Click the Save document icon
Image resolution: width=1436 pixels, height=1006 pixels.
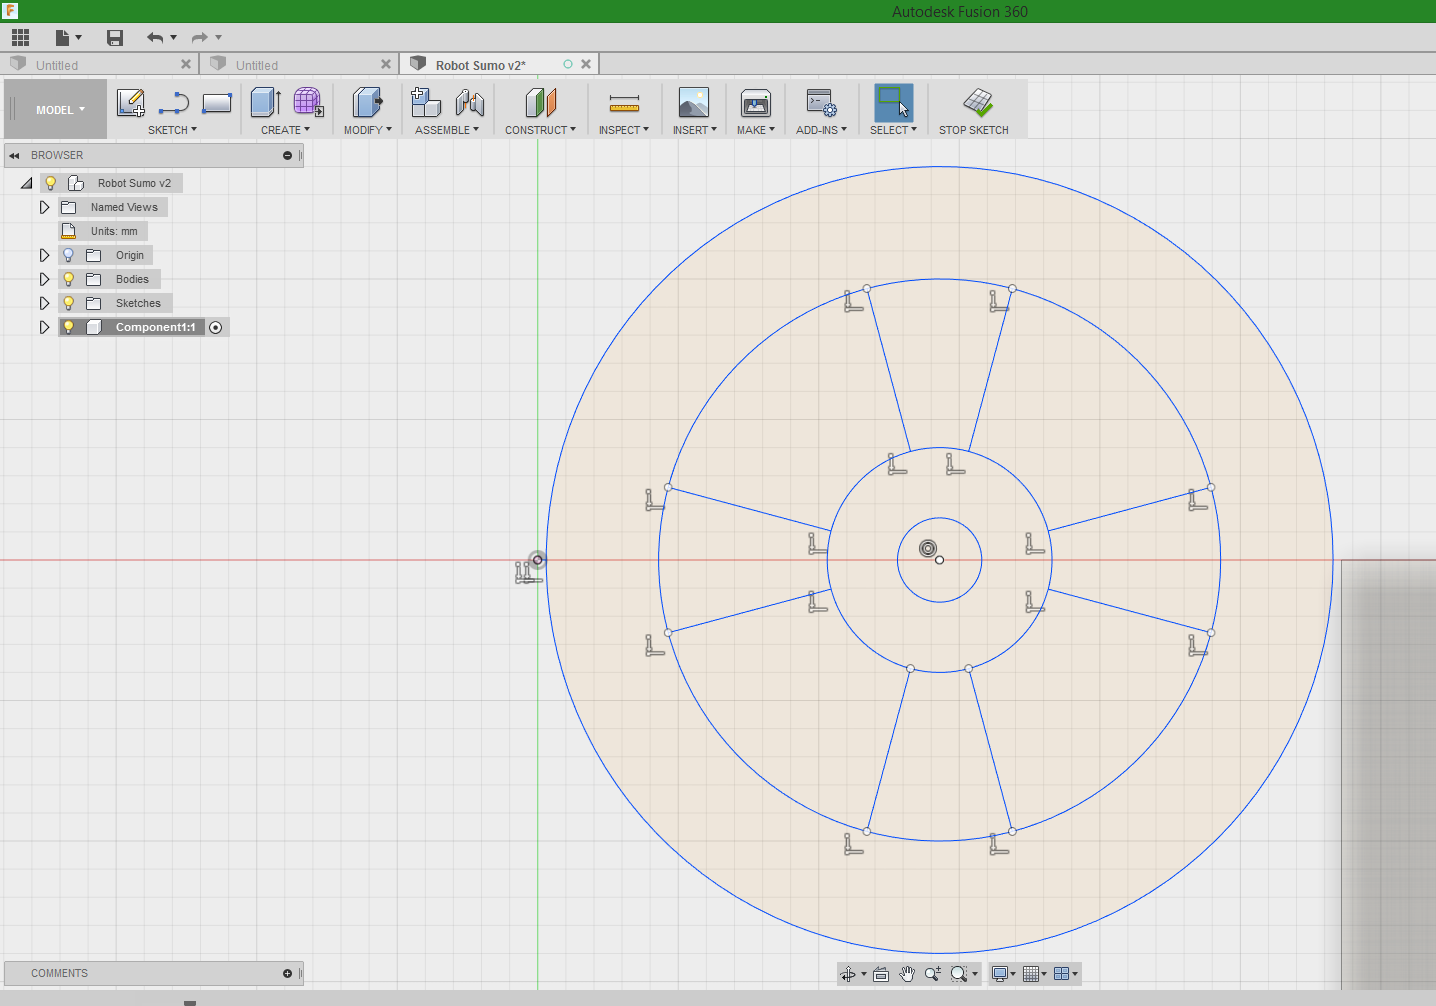pos(114,37)
